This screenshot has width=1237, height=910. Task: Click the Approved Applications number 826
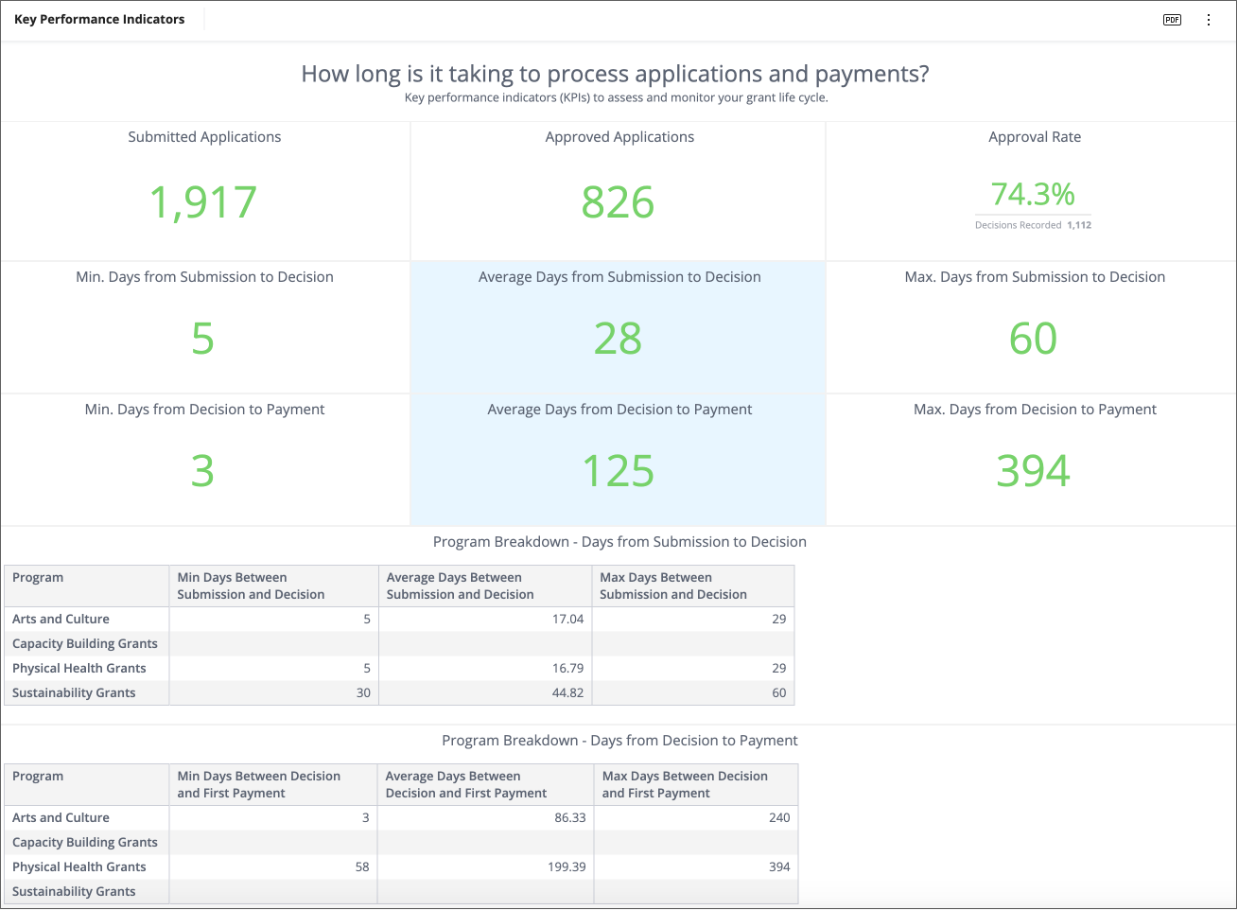[618, 202]
